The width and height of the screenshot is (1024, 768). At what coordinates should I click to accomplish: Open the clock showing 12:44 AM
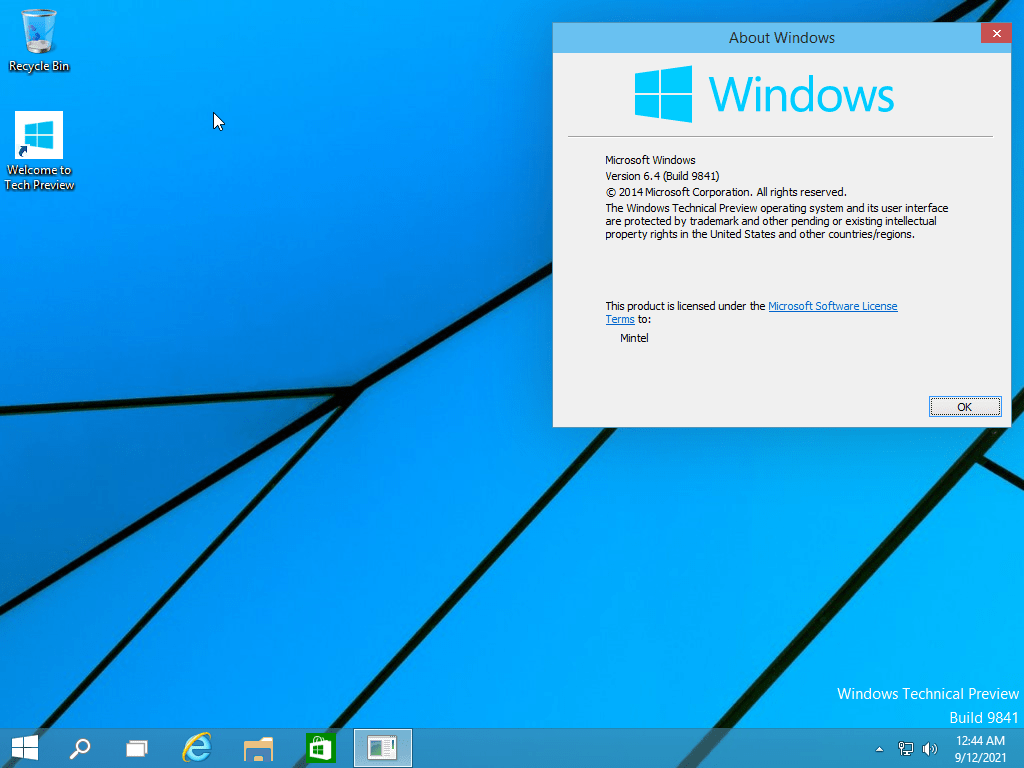click(979, 748)
